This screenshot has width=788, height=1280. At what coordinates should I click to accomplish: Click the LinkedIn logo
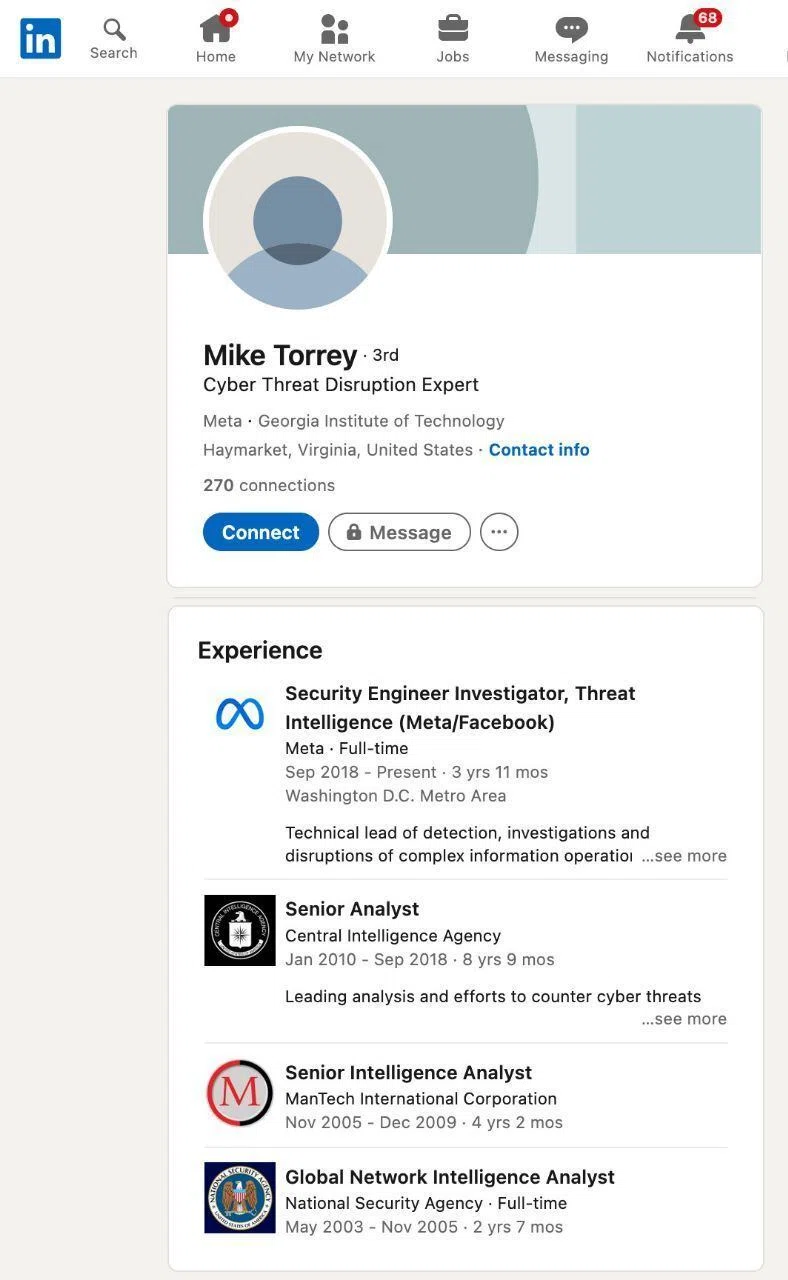point(40,38)
